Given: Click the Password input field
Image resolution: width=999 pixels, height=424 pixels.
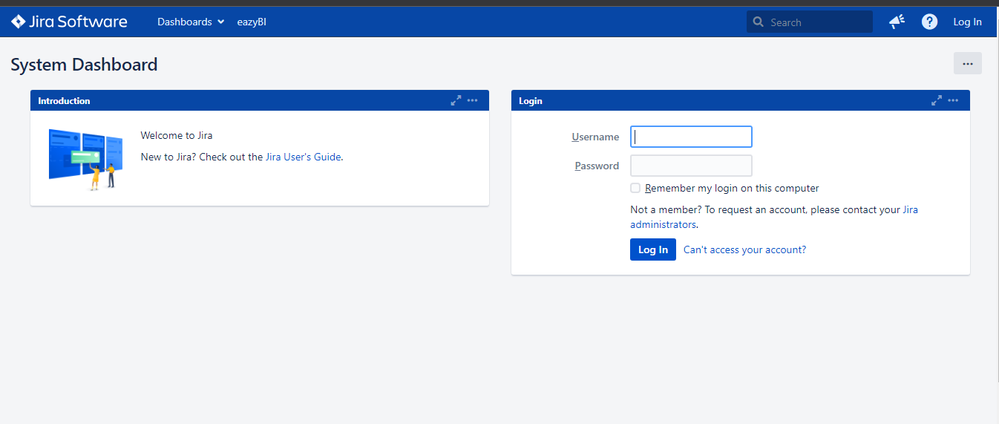Looking at the screenshot, I should click(691, 166).
